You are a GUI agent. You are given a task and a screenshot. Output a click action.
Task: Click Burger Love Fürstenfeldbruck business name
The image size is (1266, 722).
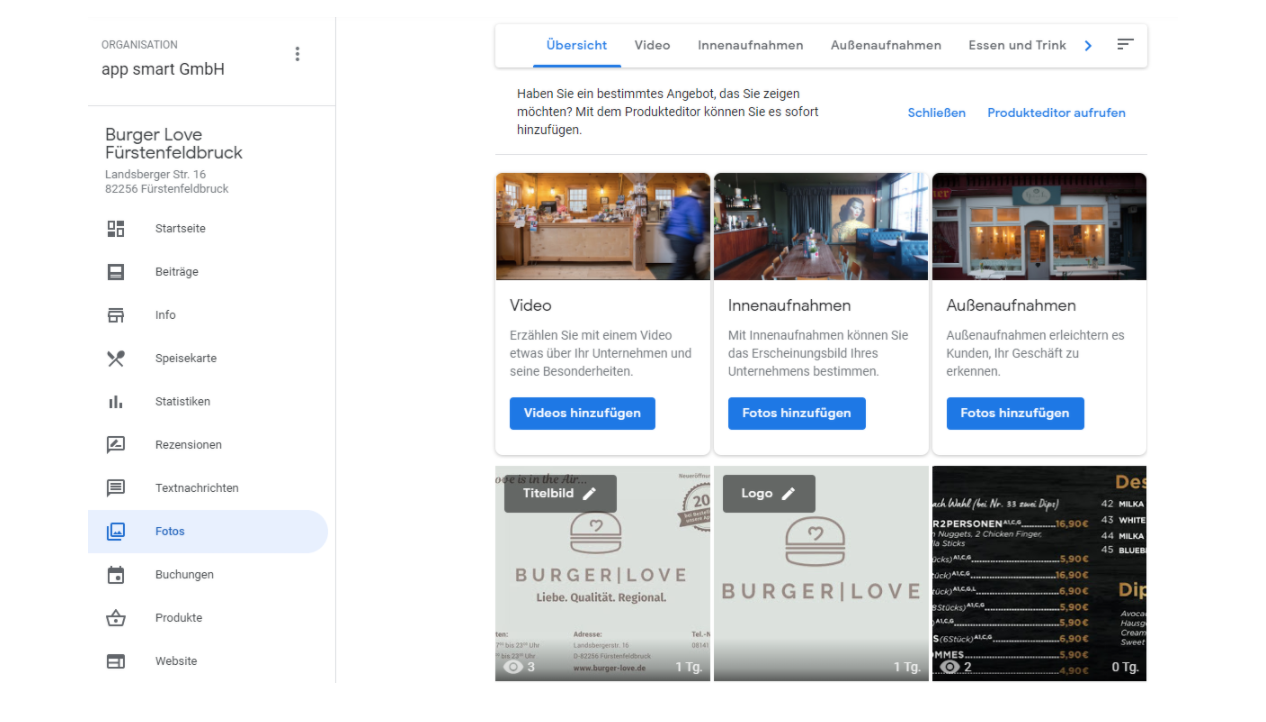point(174,144)
